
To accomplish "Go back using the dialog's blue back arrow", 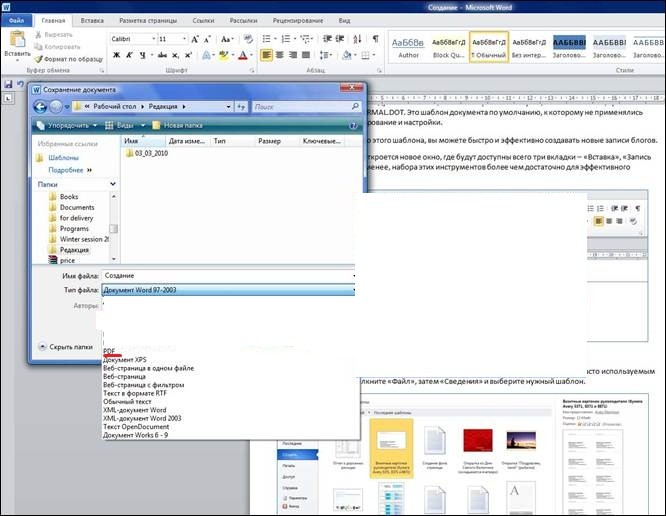I will click(40, 107).
